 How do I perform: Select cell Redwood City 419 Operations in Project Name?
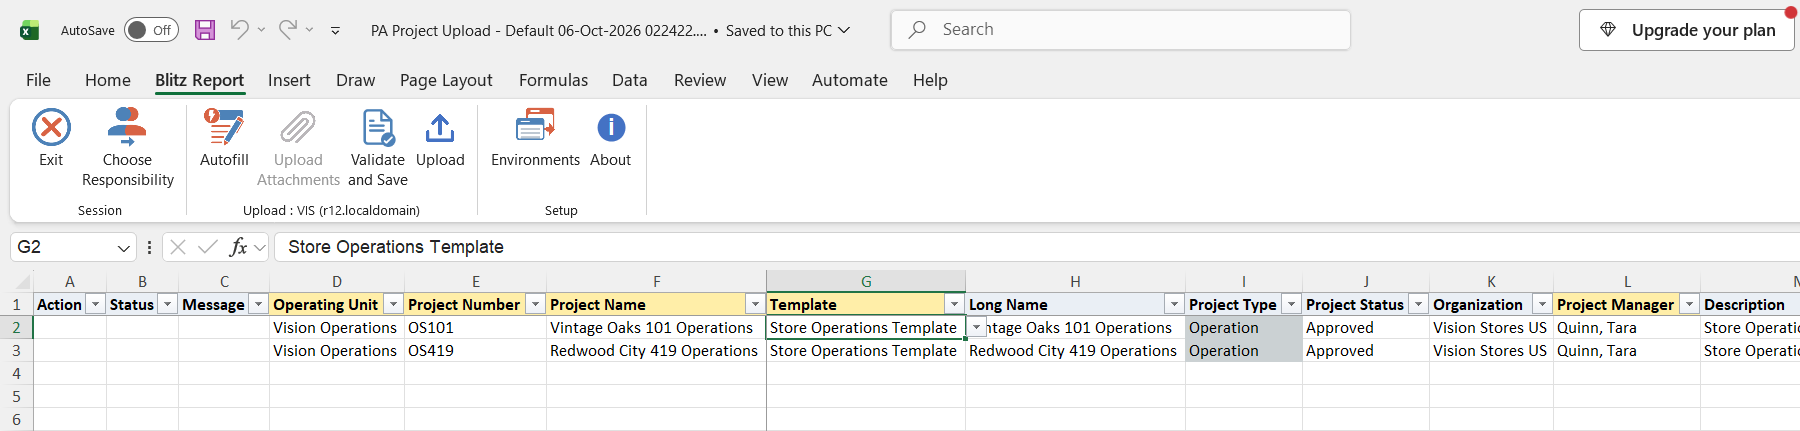point(656,351)
